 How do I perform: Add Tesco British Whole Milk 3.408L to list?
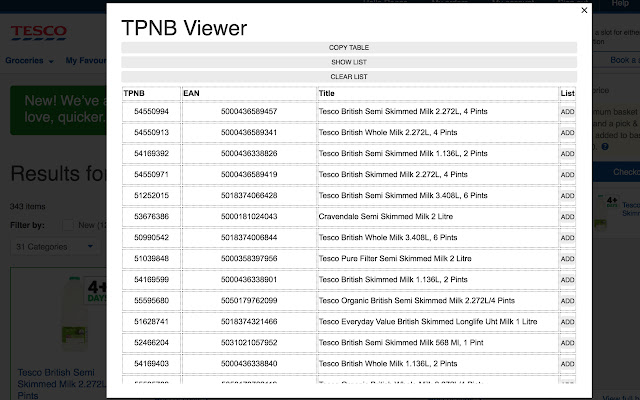tap(567, 238)
